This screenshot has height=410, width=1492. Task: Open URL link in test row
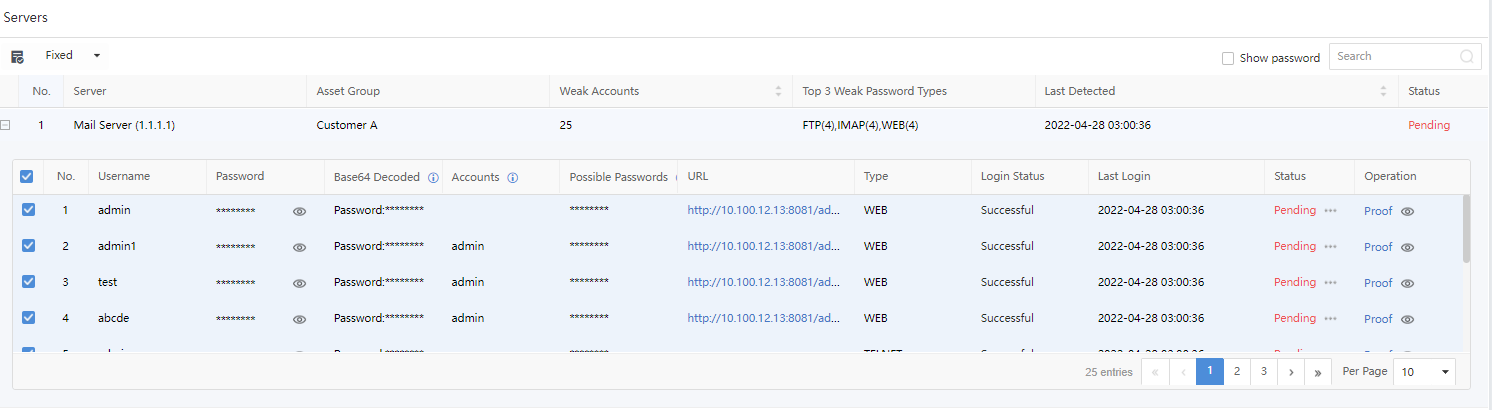pyautogui.click(x=763, y=283)
